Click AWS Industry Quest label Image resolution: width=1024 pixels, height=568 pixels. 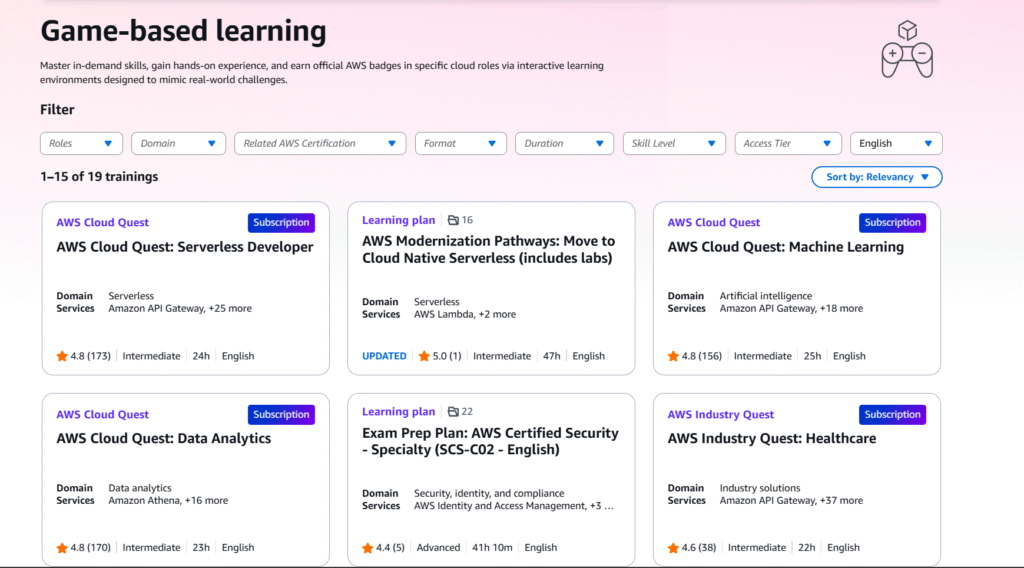[720, 415]
